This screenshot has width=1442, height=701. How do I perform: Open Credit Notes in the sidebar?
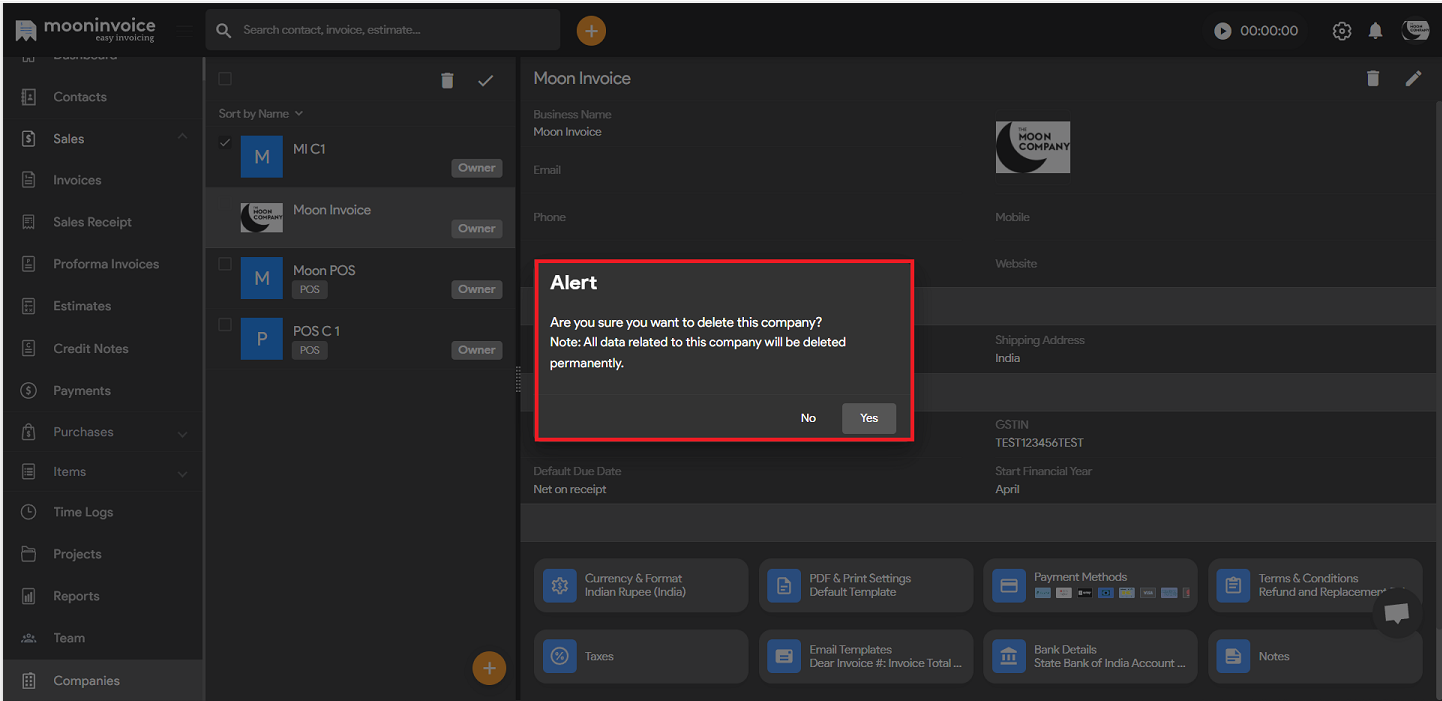point(91,348)
